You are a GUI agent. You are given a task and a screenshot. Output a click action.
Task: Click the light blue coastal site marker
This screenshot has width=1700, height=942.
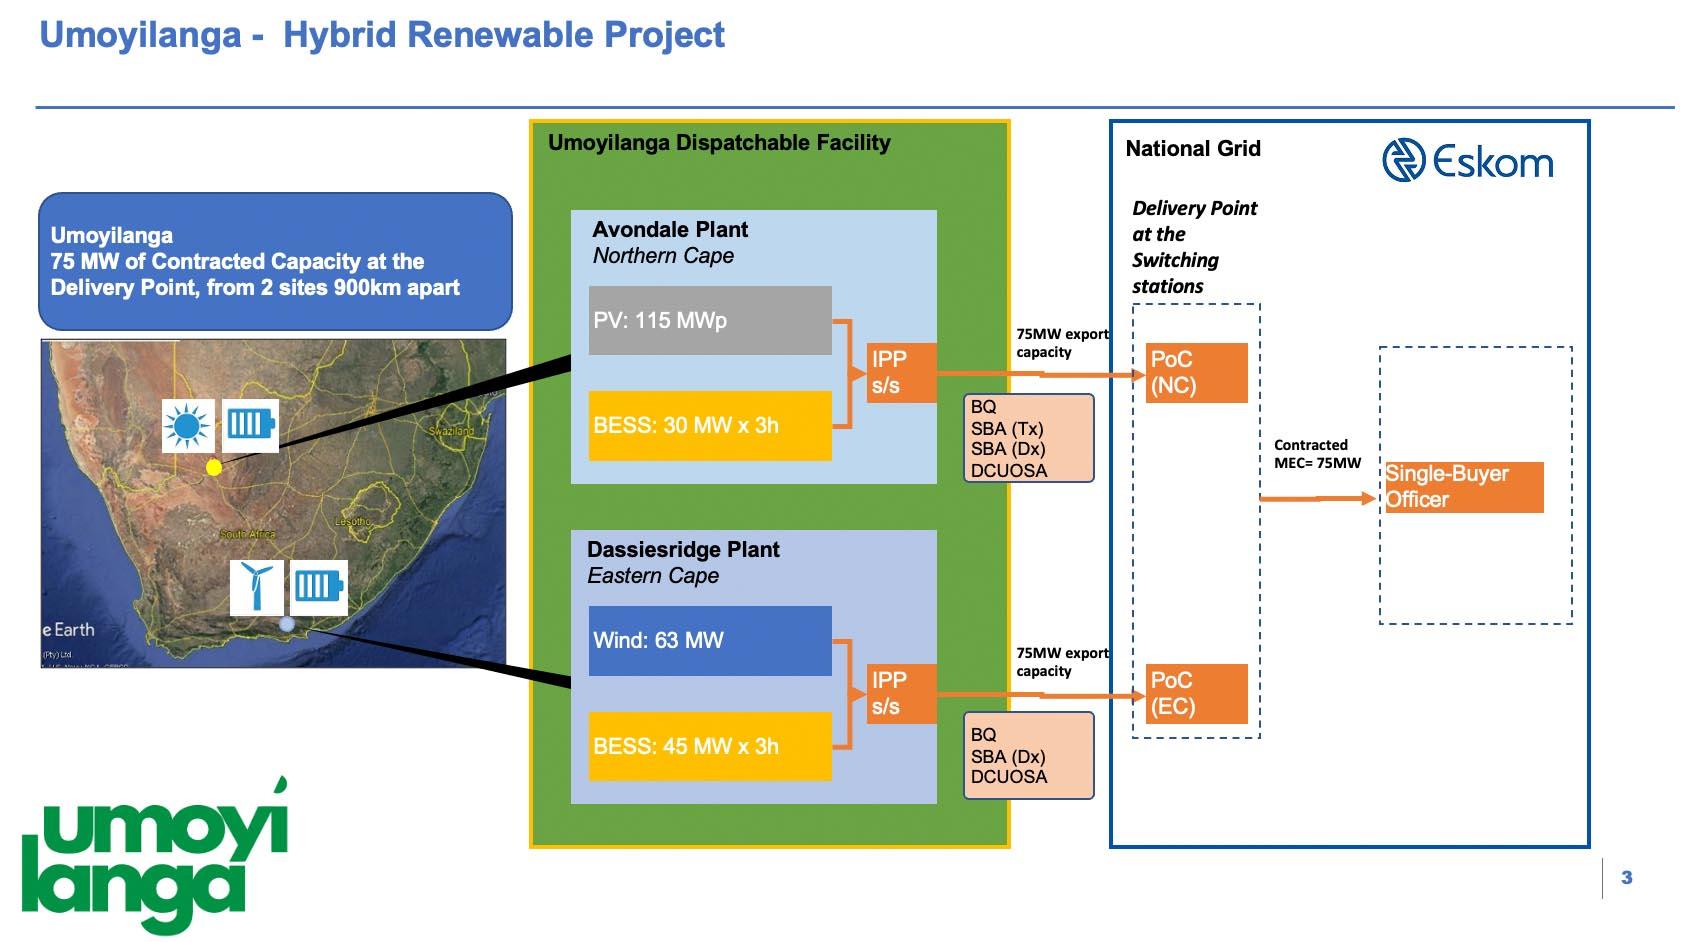coord(287,624)
